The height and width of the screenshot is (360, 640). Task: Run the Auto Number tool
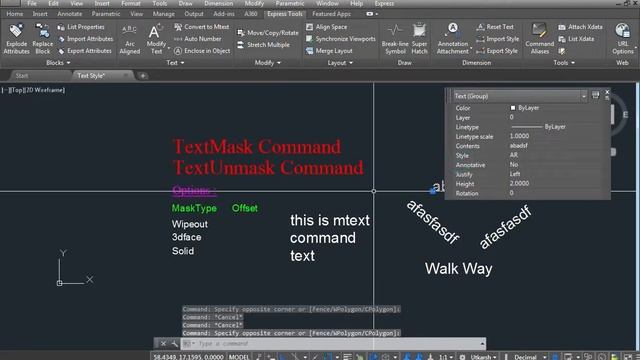point(198,39)
